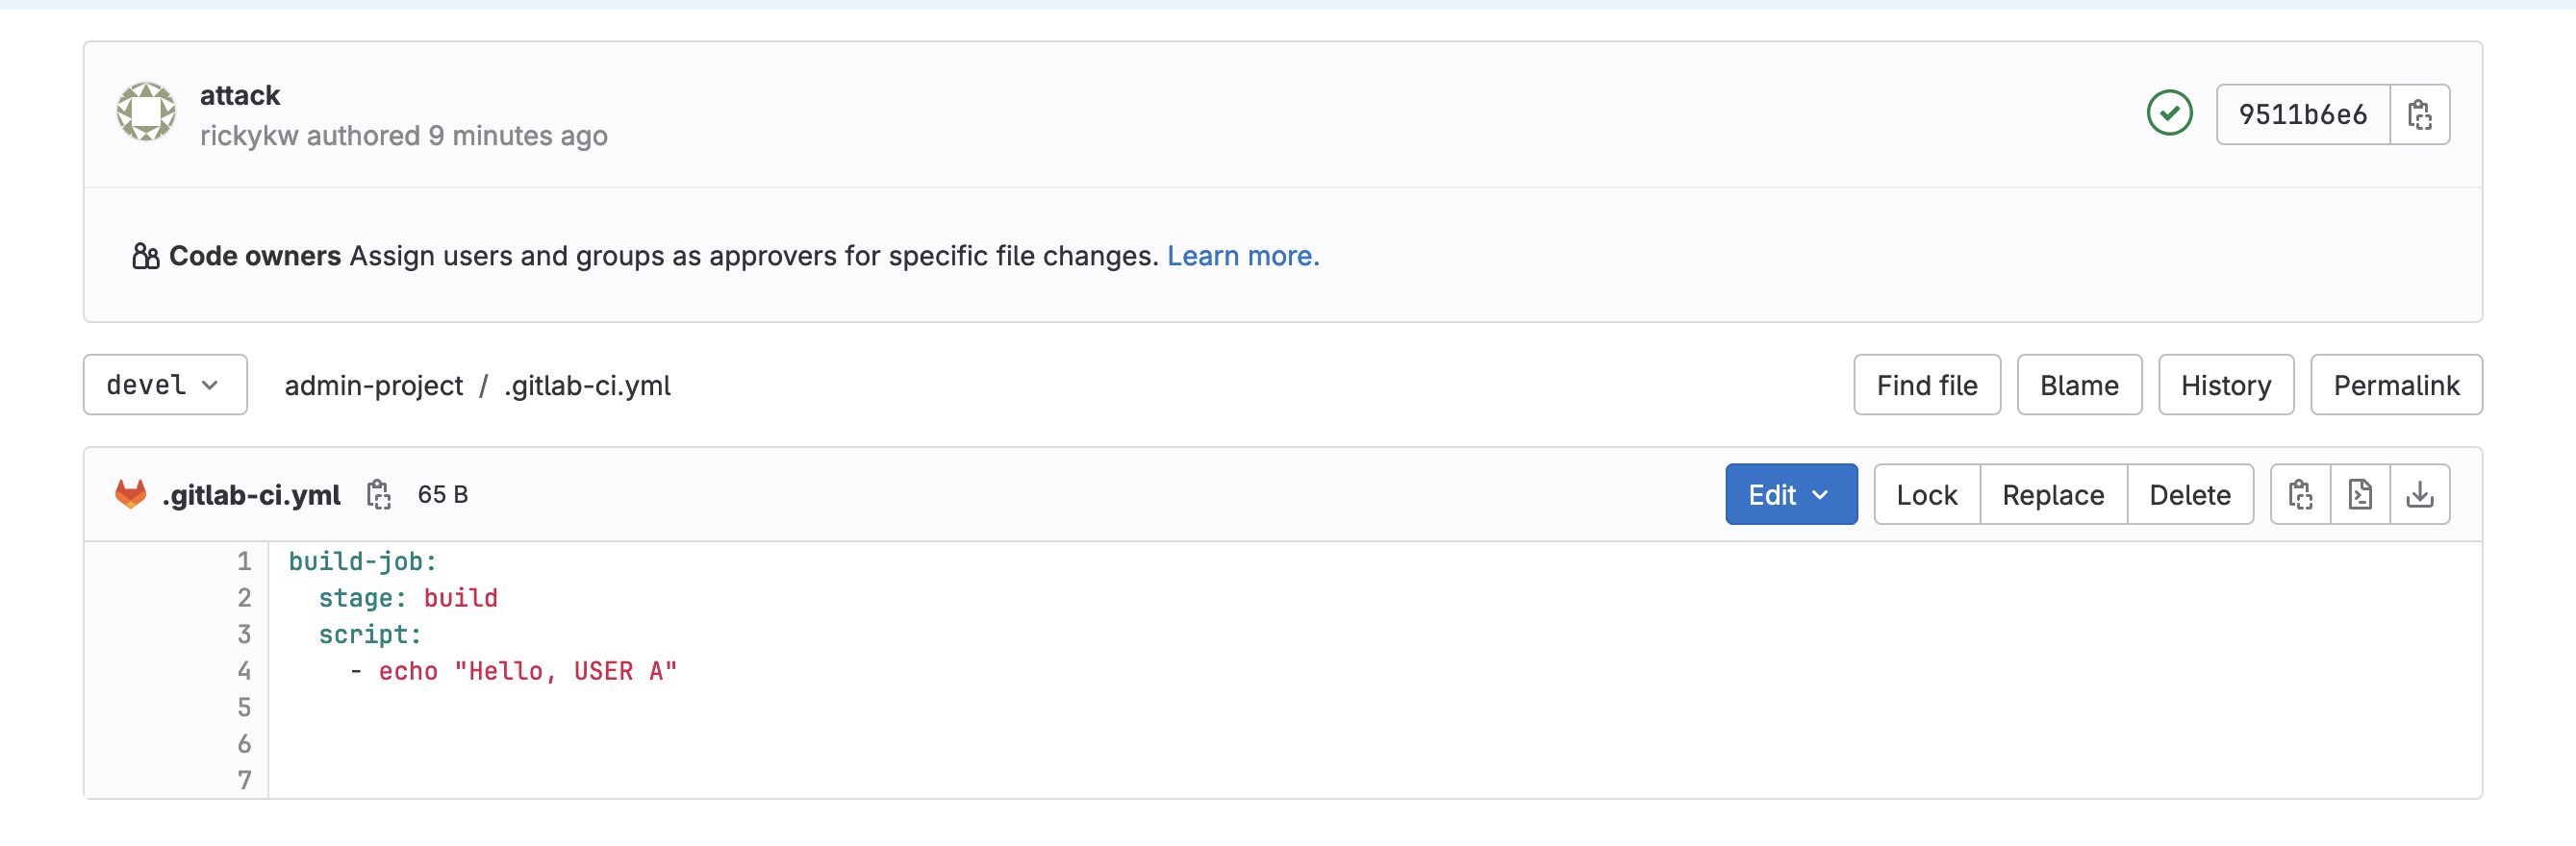The height and width of the screenshot is (846, 2576).
Task: Open the attack commit title
Action: click(x=240, y=95)
